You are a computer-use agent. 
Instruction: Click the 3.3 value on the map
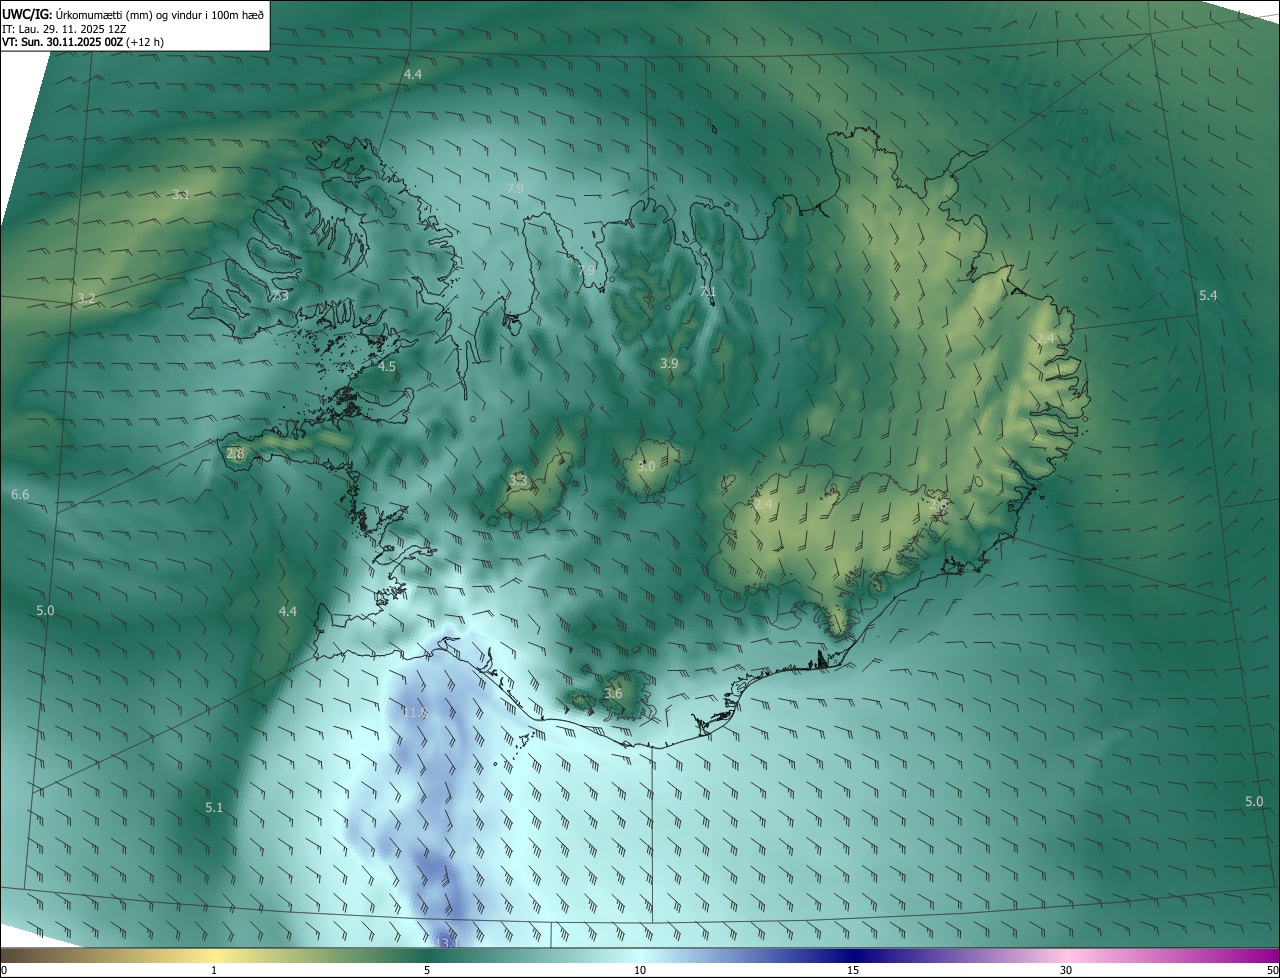click(x=518, y=480)
